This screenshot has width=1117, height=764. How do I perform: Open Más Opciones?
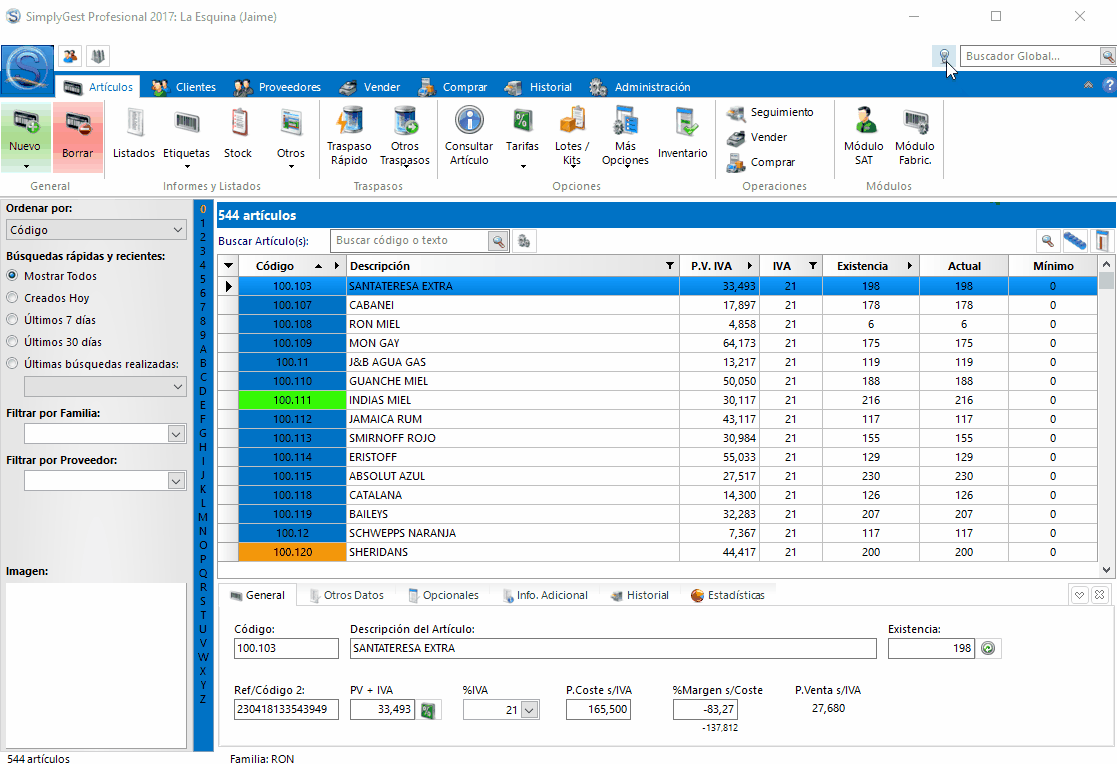click(625, 136)
